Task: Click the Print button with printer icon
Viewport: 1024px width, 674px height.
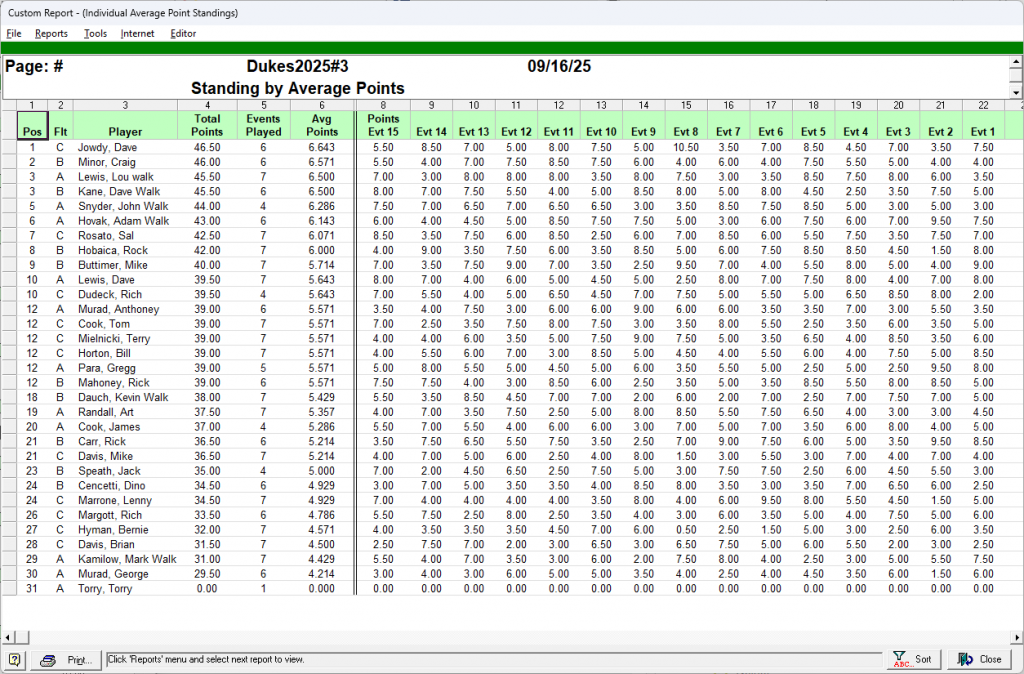Action: (x=66, y=660)
